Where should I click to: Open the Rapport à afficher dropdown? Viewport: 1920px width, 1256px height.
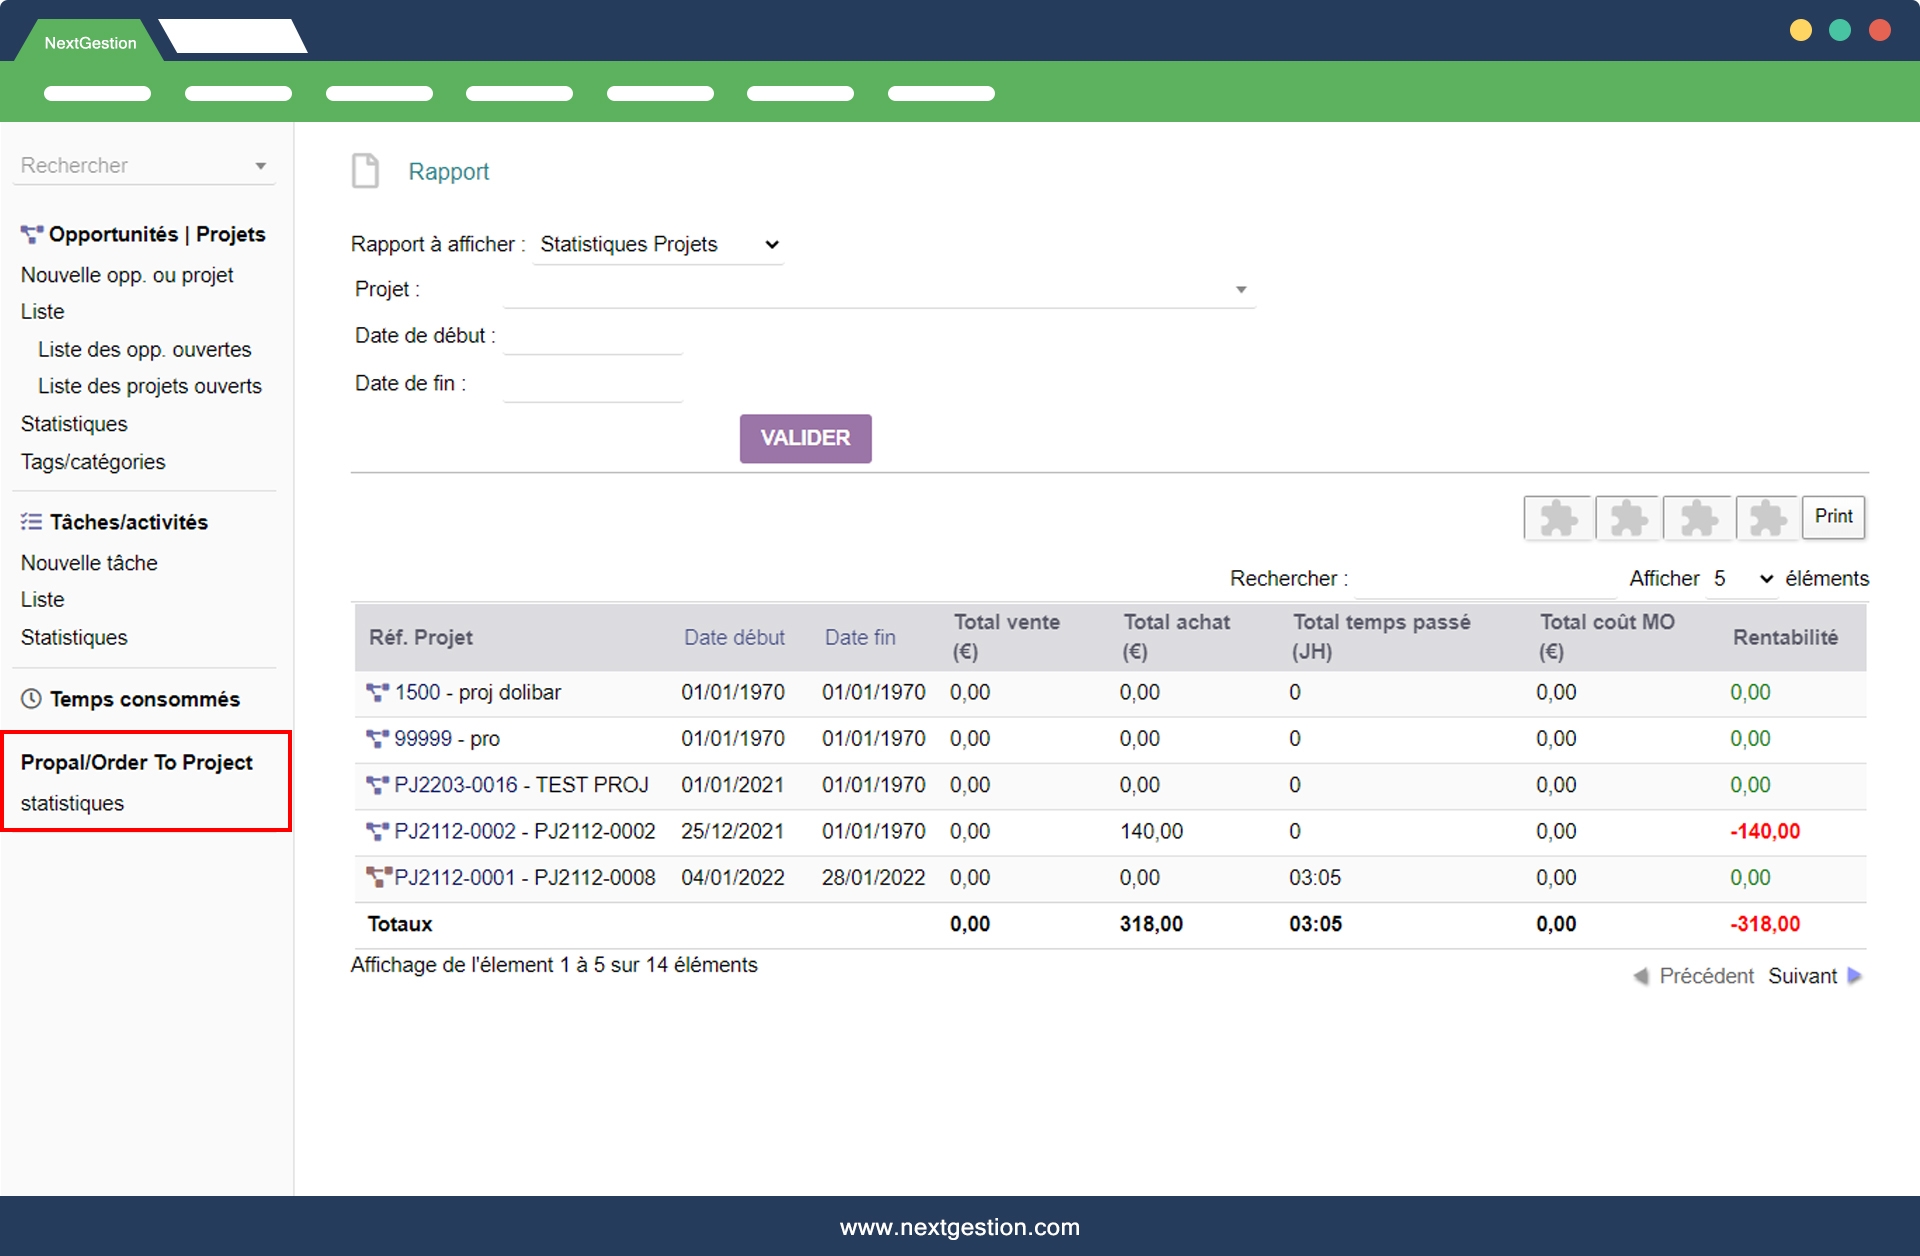tap(658, 245)
